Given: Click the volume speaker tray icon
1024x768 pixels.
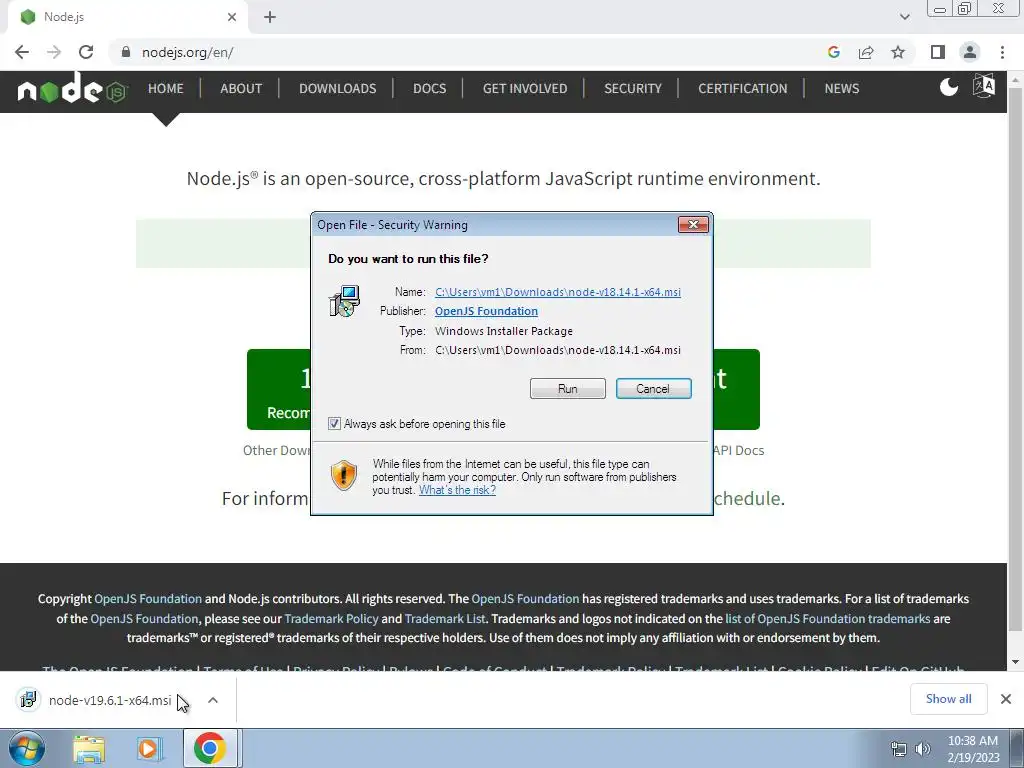Looking at the screenshot, I should [922, 749].
